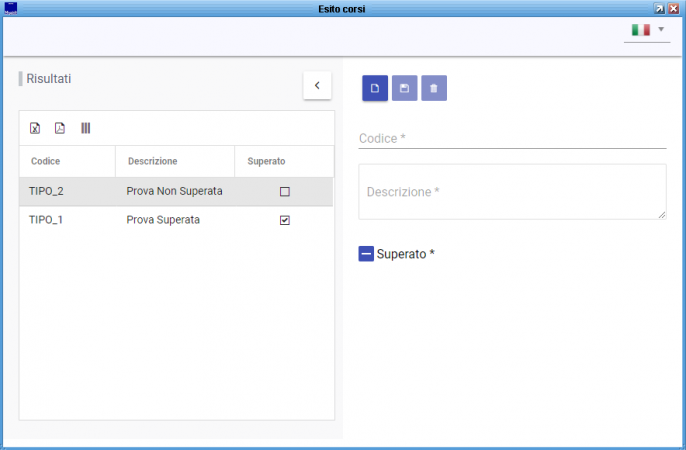Sort by the Codice column header

tap(45, 161)
